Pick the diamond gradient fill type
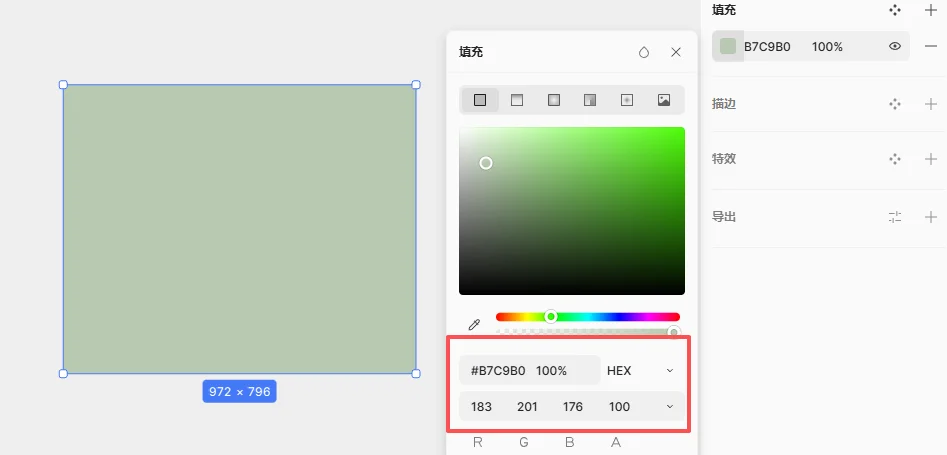The image size is (947, 455). click(x=627, y=100)
